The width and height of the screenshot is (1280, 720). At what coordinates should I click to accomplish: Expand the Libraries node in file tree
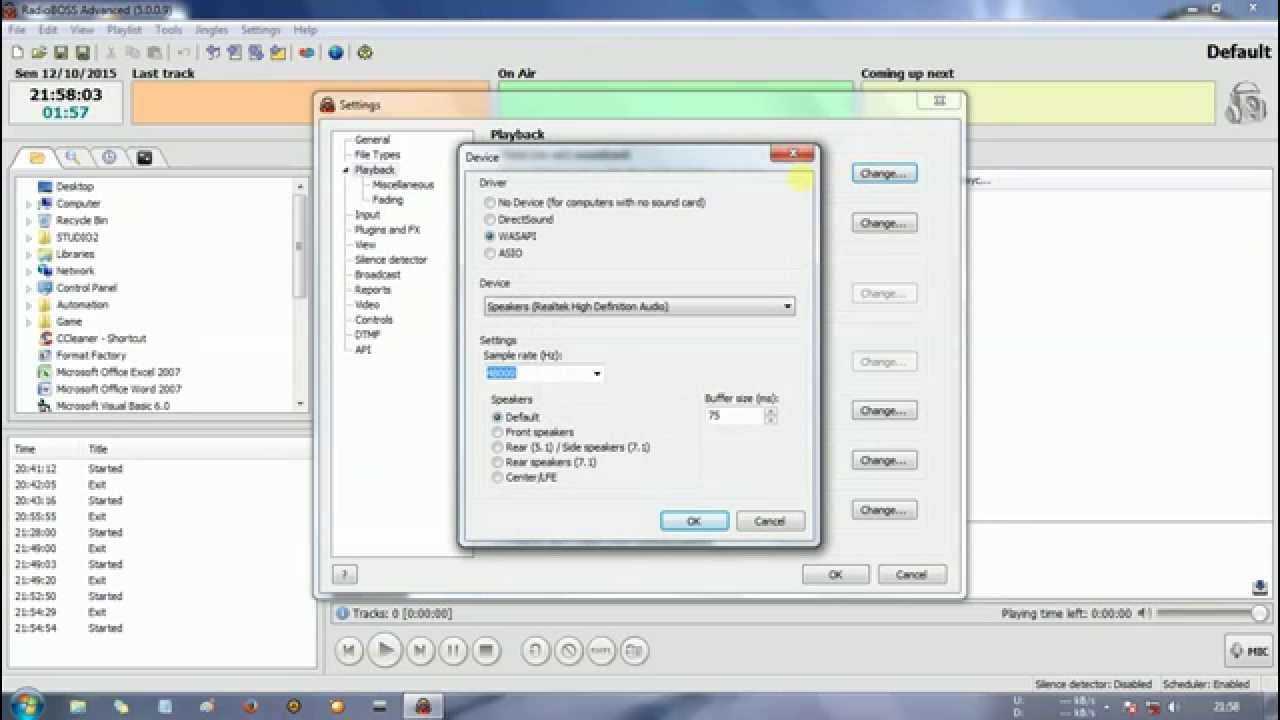[29, 255]
